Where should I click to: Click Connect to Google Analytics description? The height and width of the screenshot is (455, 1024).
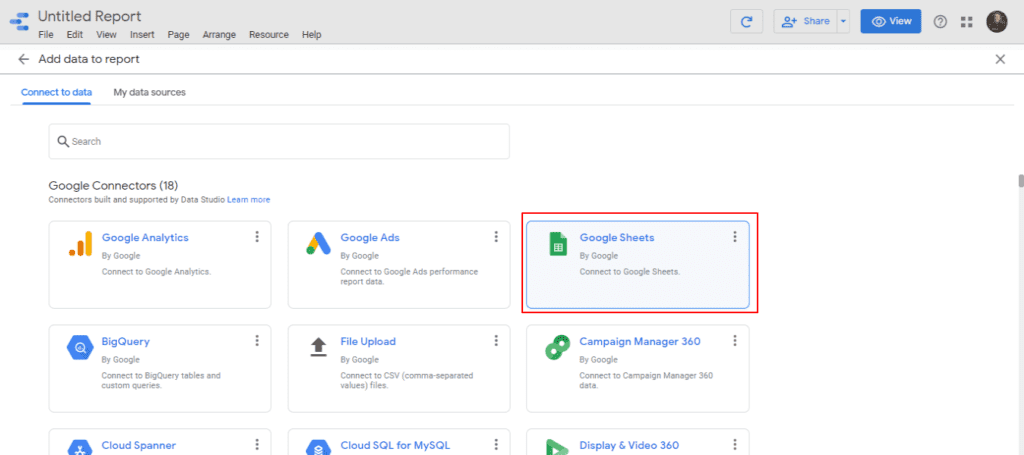coord(156,272)
